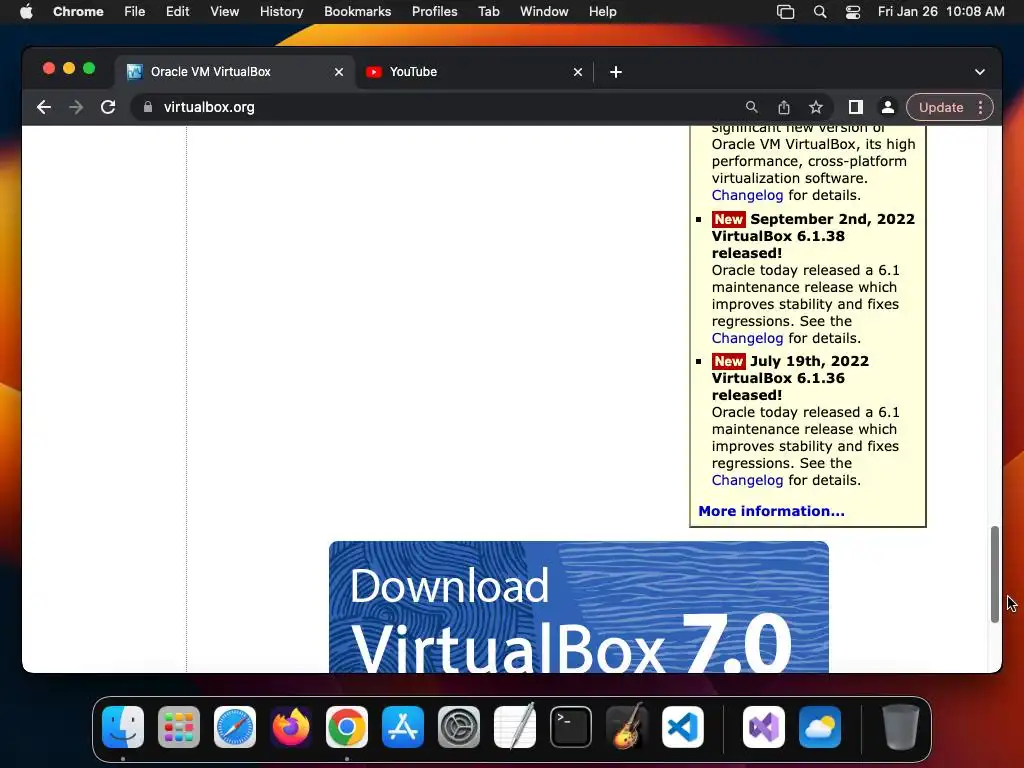Launch Safari from the dock
Viewport: 1024px width, 768px height.
[x=235, y=727]
